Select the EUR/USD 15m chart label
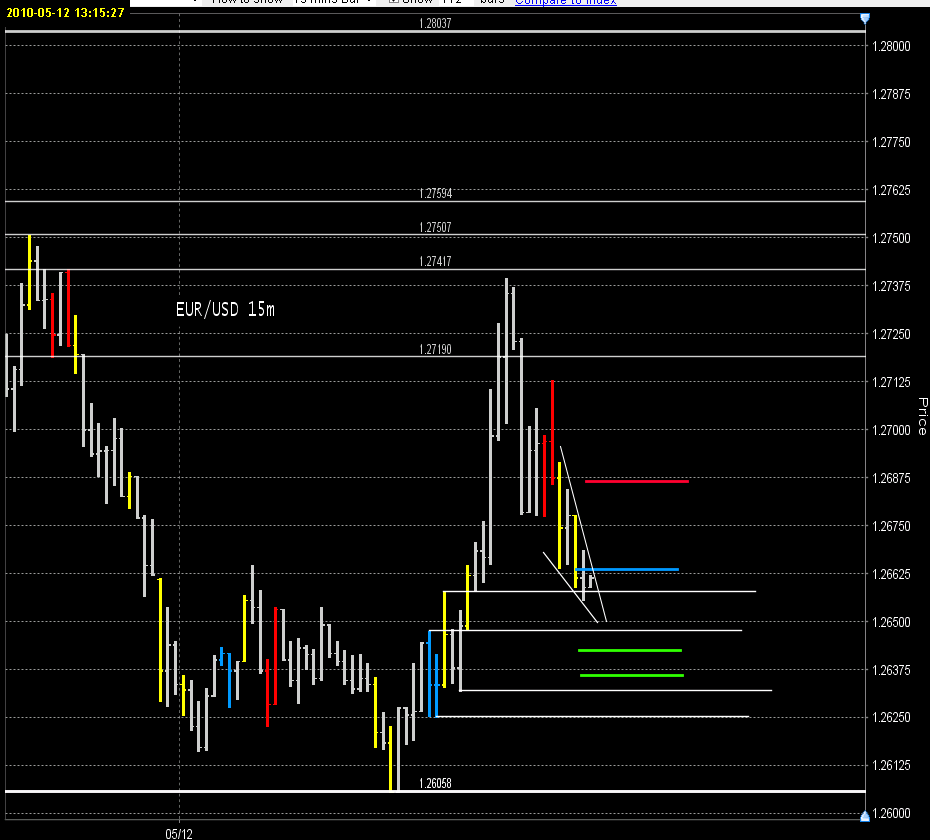The height and width of the screenshot is (840, 930). pyautogui.click(x=225, y=309)
